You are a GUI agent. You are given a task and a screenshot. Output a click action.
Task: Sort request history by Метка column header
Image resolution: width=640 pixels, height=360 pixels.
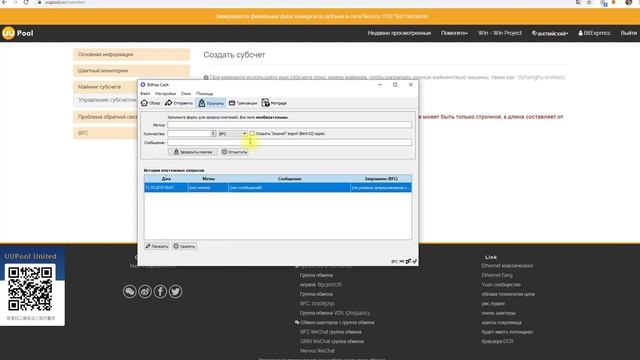[208, 179]
